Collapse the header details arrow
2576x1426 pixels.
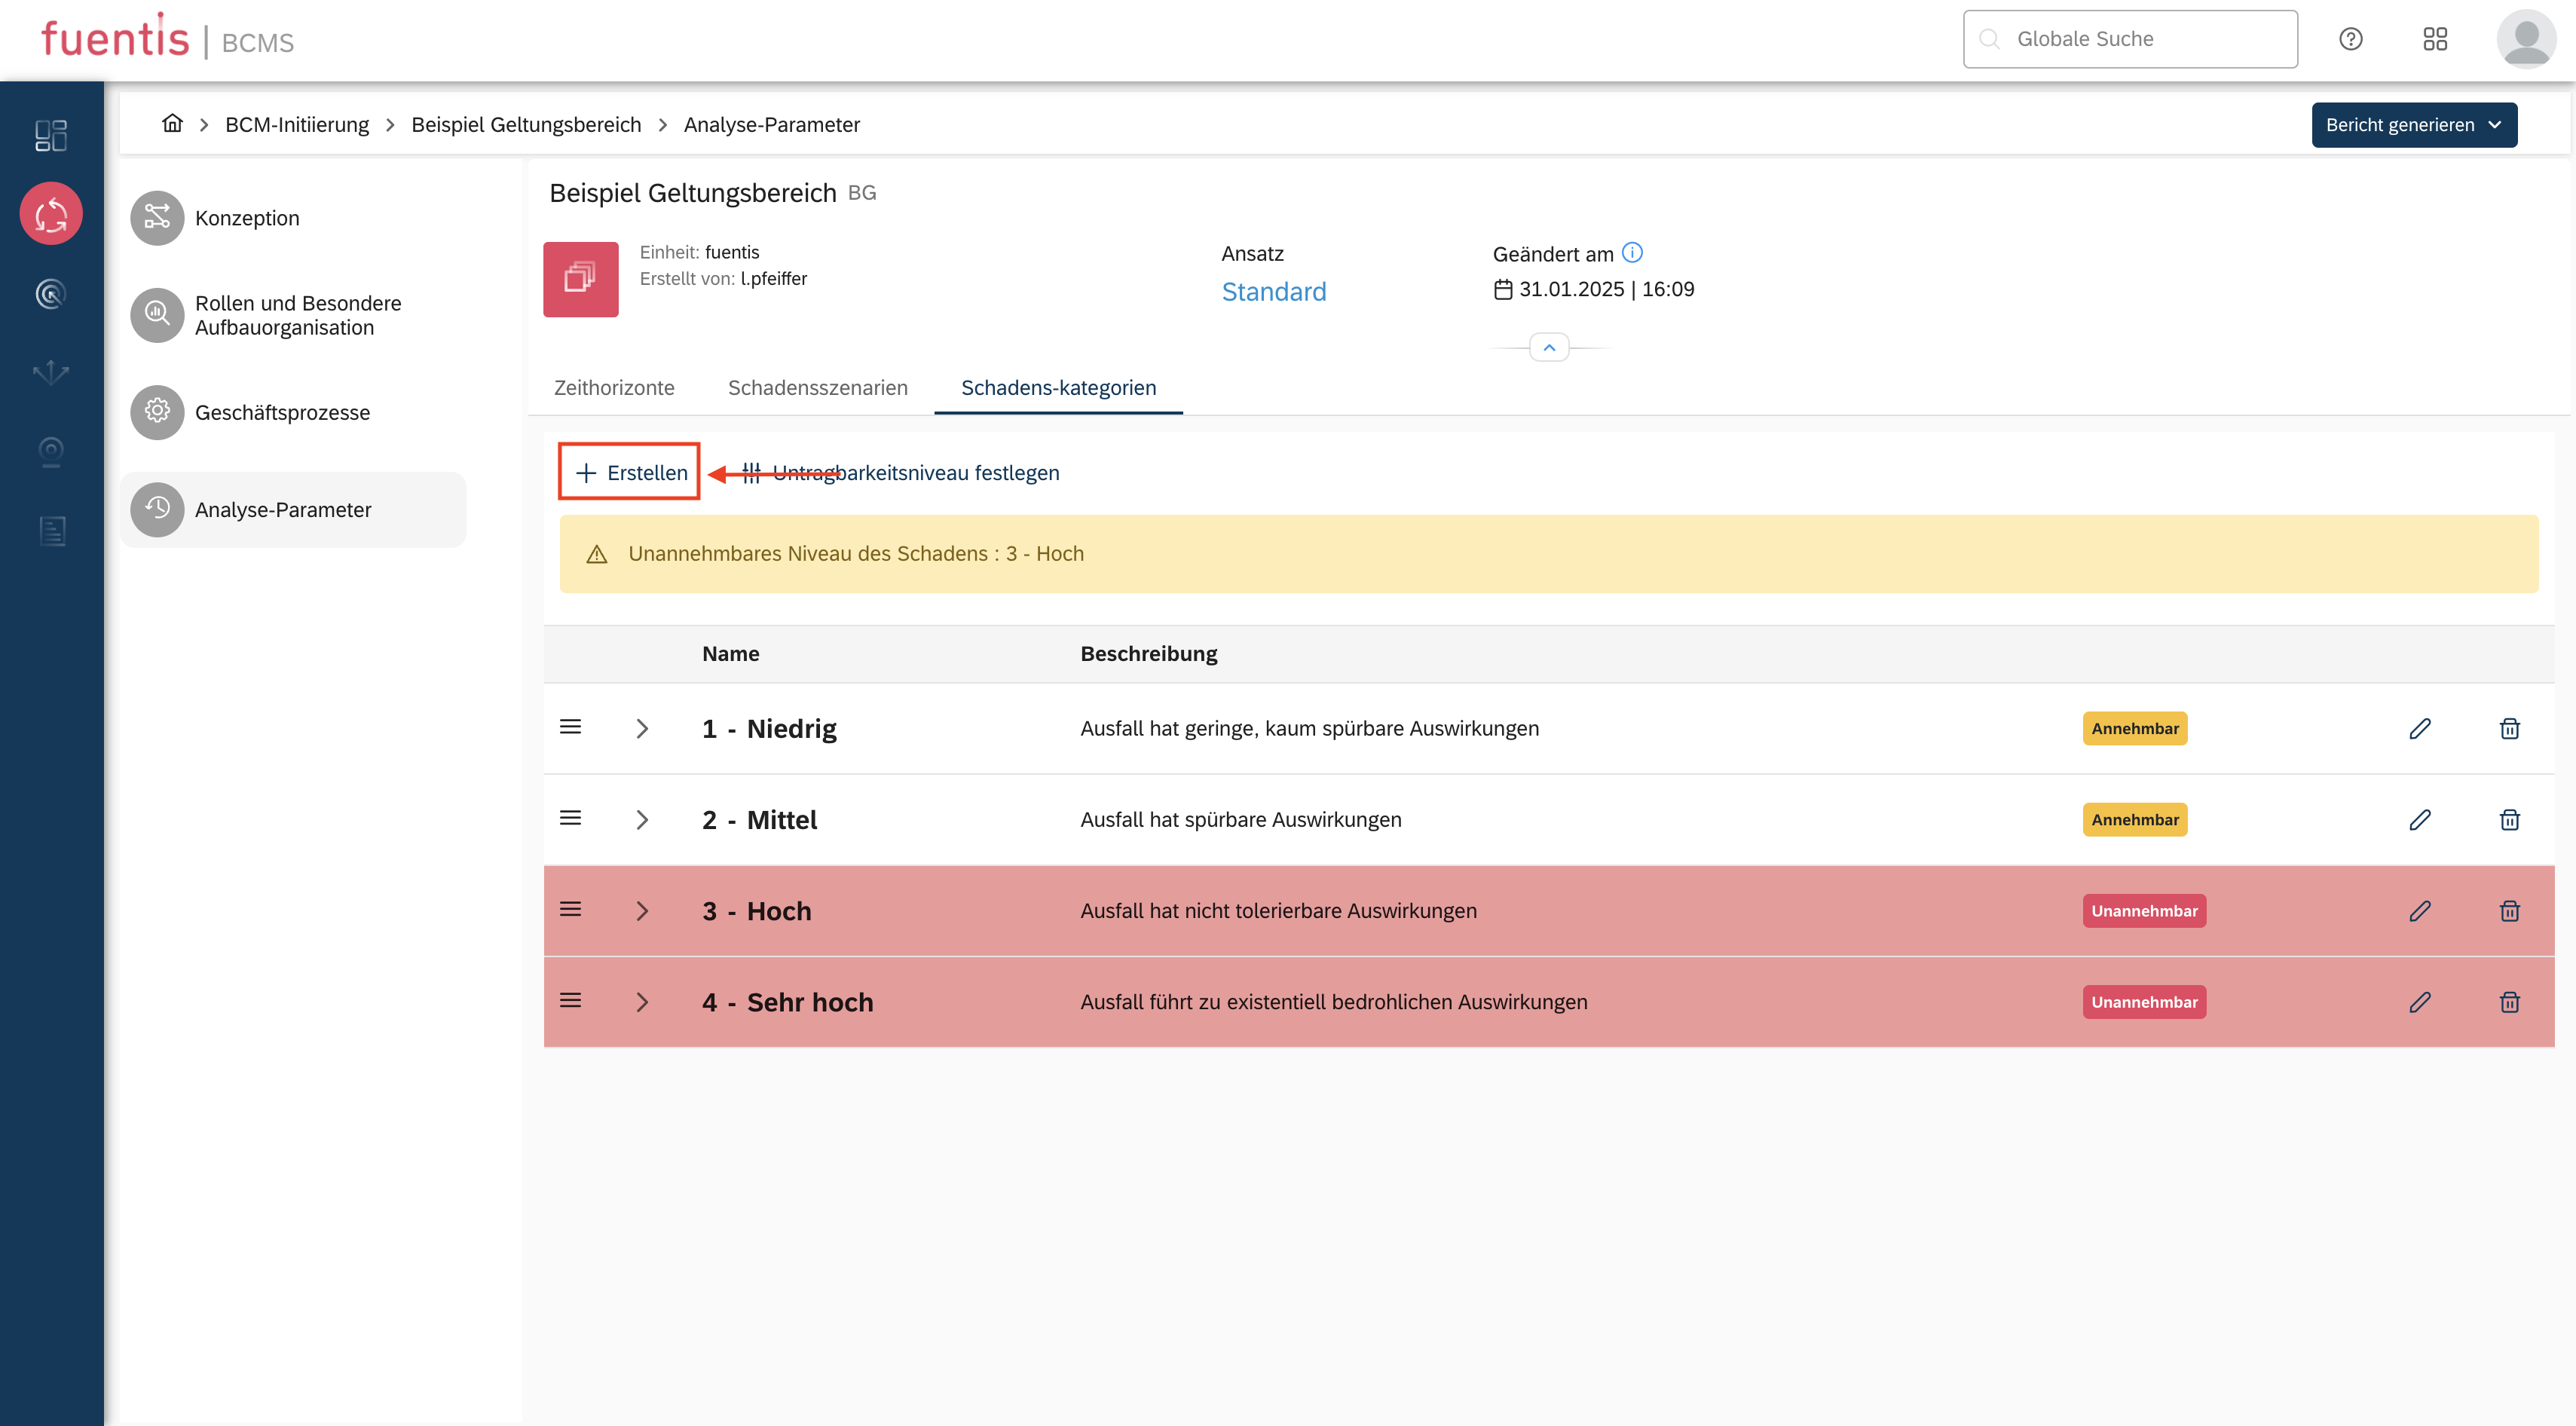point(1549,347)
